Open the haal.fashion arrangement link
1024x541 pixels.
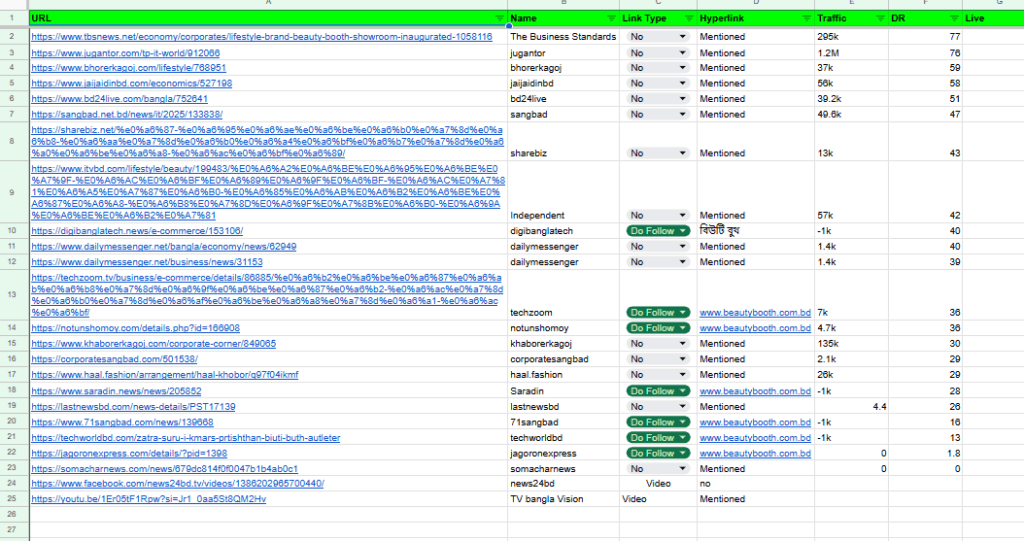point(165,375)
